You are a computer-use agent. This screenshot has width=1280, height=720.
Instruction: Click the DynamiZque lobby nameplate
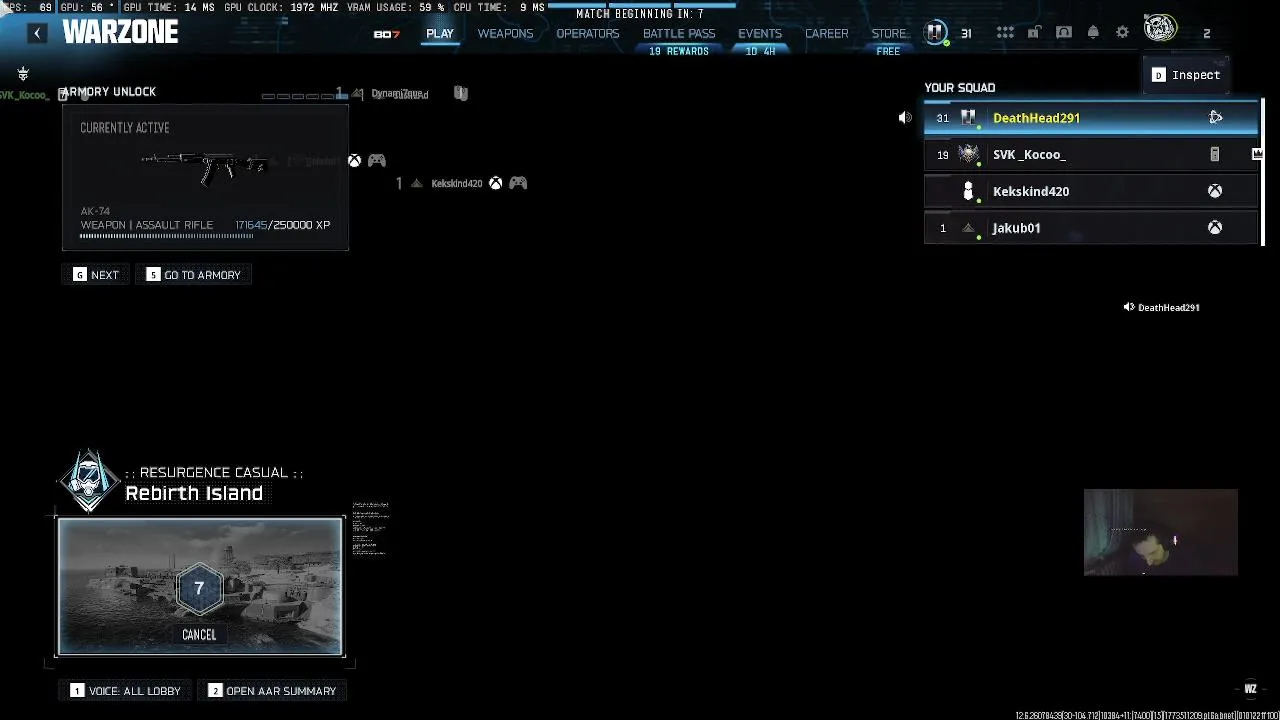400,94
